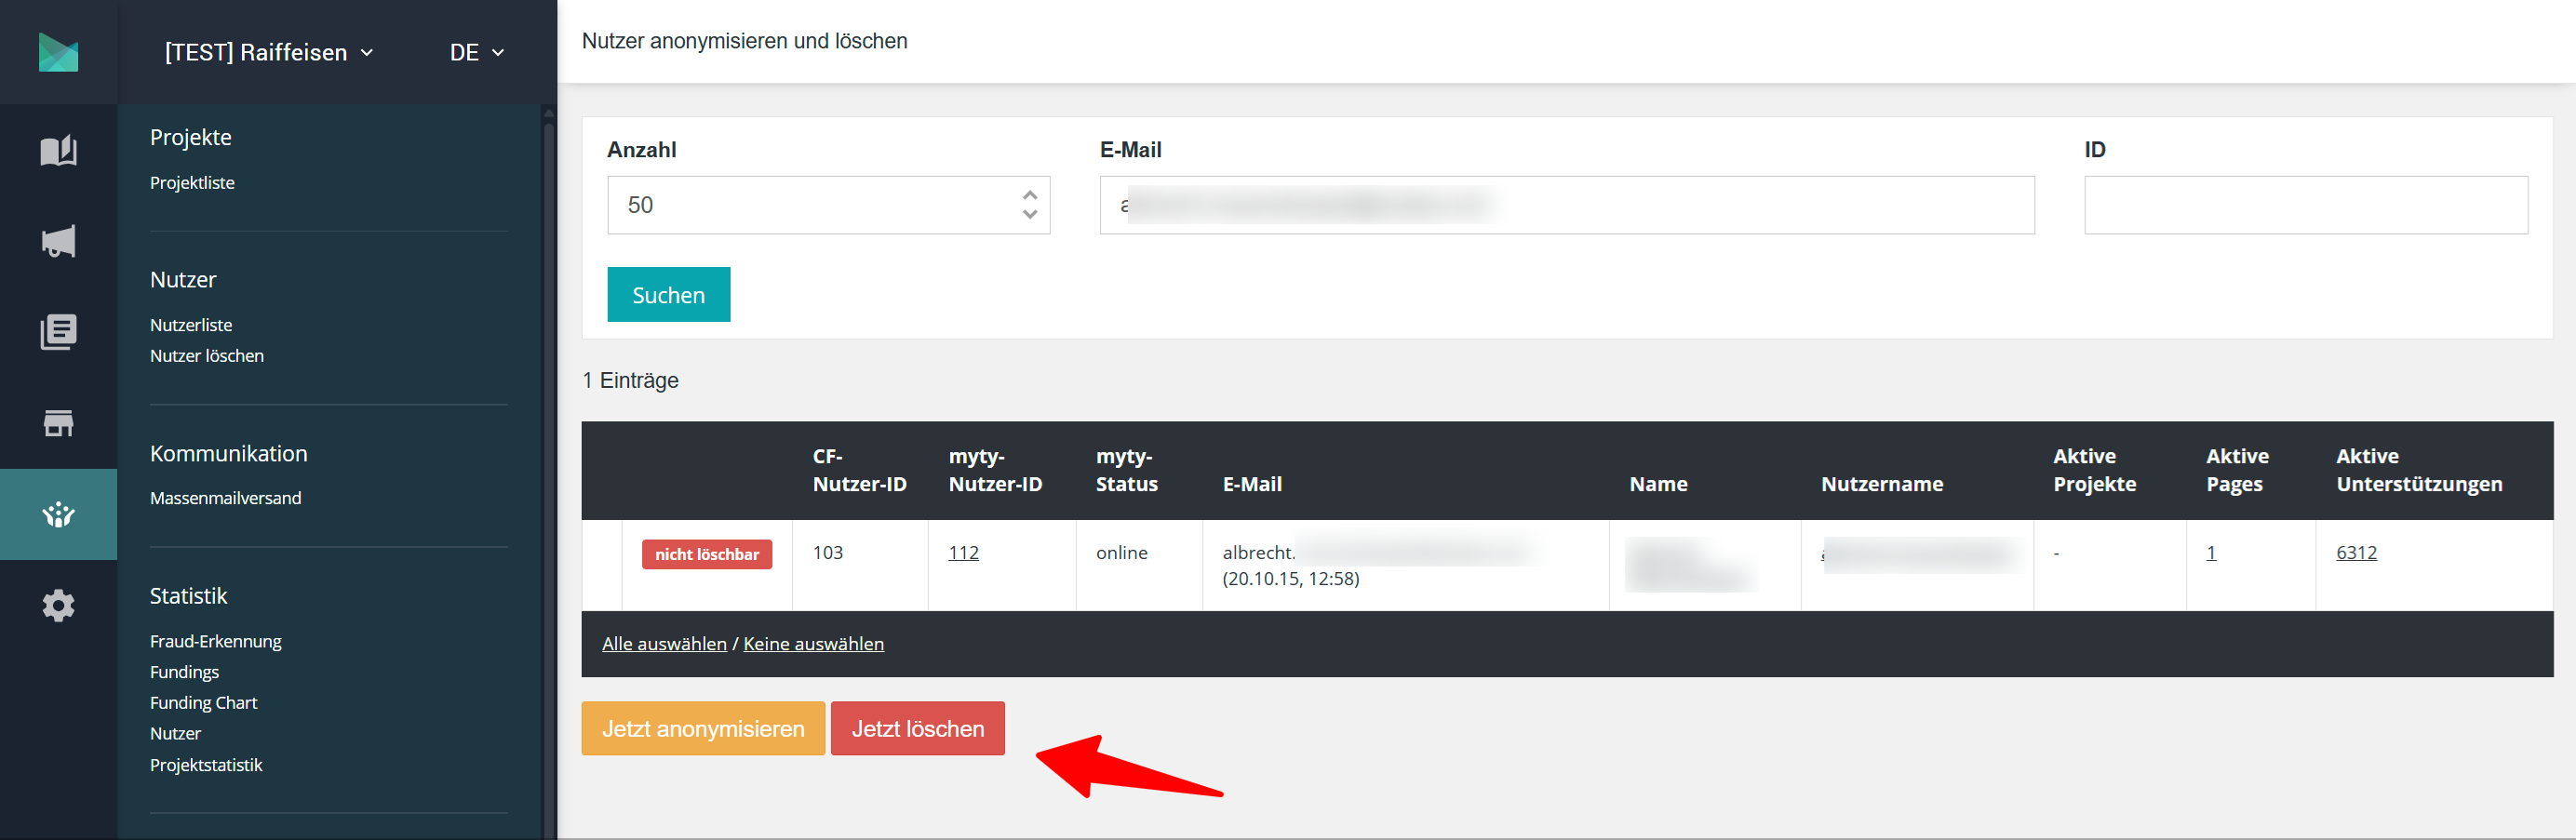Open Nutzer löschen in the menu
This screenshot has width=2576, height=840.
pyautogui.click(x=207, y=356)
